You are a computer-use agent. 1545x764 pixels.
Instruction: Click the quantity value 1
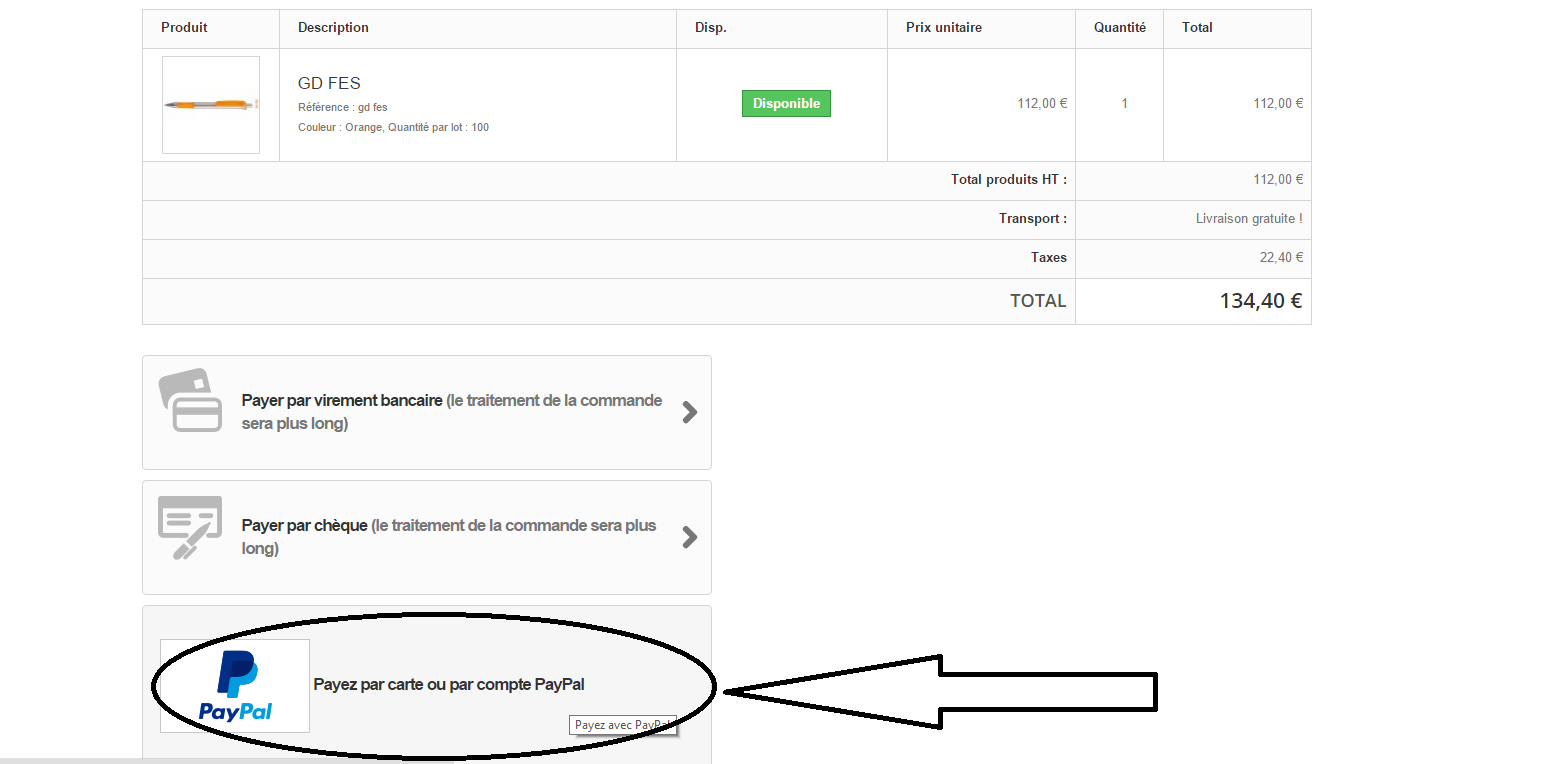tap(1124, 103)
